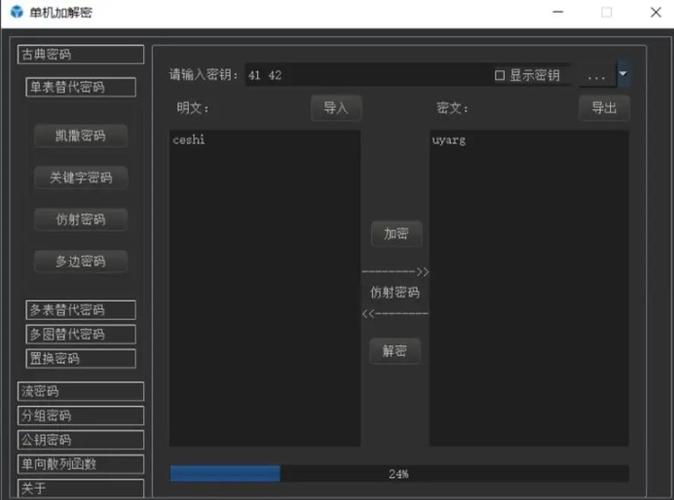
Task: Click the app logo icon in title bar
Action: pyautogui.click(x=16, y=12)
